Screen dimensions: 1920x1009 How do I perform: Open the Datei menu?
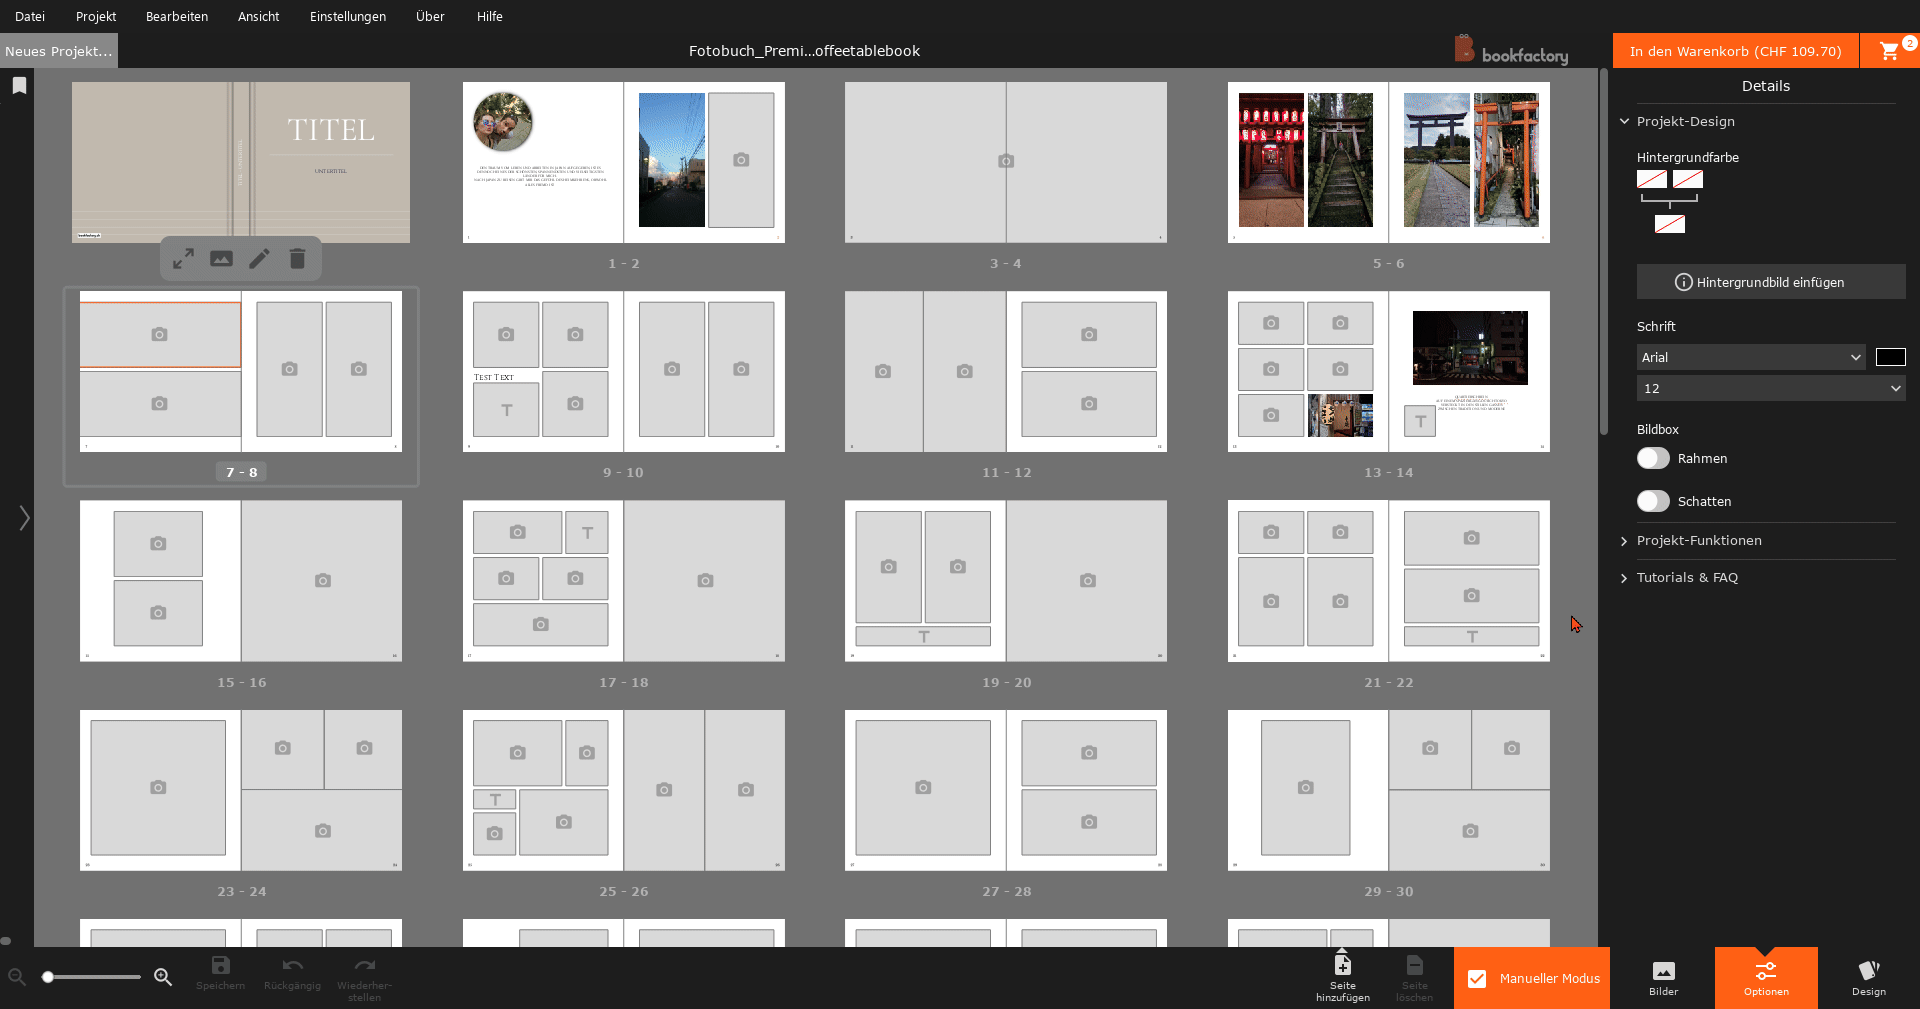point(30,17)
